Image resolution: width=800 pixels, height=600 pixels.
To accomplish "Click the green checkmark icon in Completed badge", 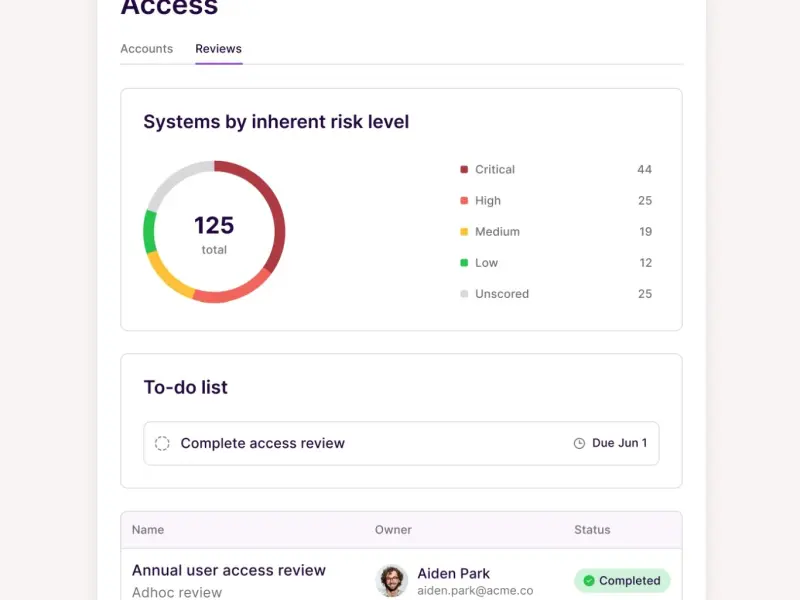I will pyautogui.click(x=589, y=581).
